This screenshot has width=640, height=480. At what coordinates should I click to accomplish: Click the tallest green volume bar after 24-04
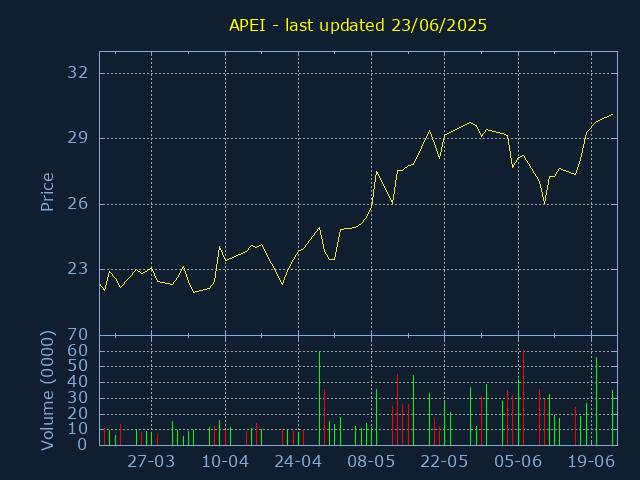point(320,398)
